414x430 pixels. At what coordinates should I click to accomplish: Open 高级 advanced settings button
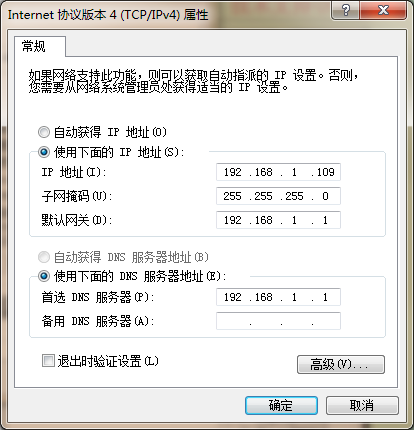pos(341,364)
